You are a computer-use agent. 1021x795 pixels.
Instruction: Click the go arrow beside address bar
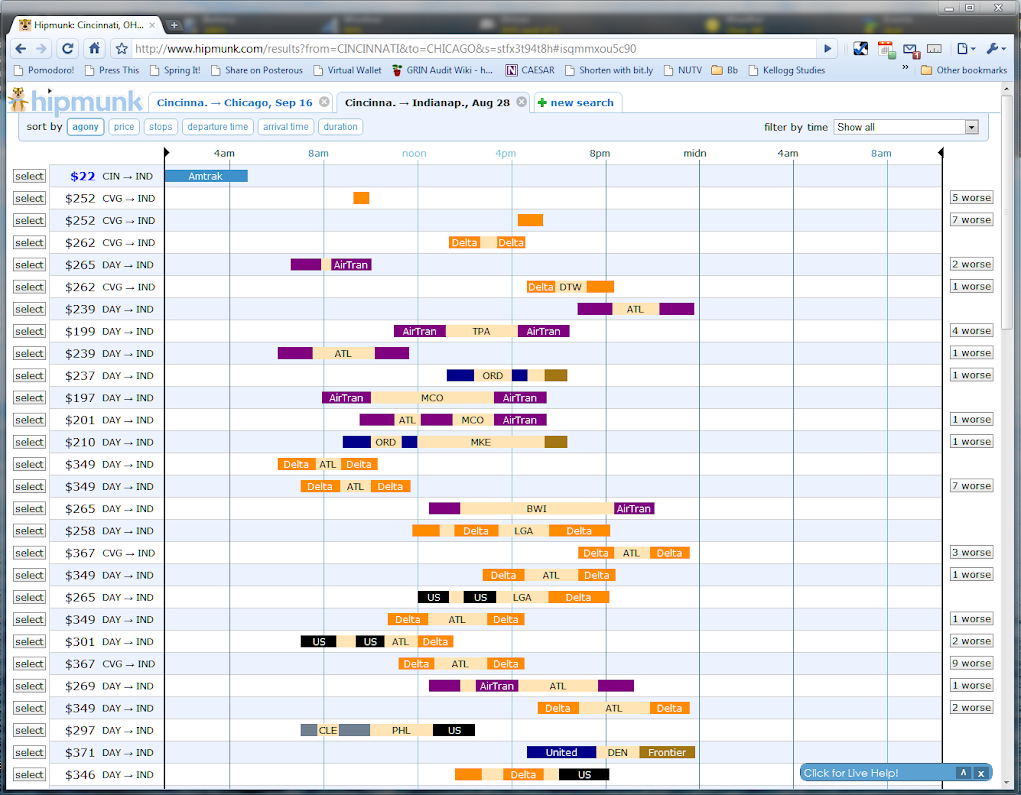[x=827, y=49]
